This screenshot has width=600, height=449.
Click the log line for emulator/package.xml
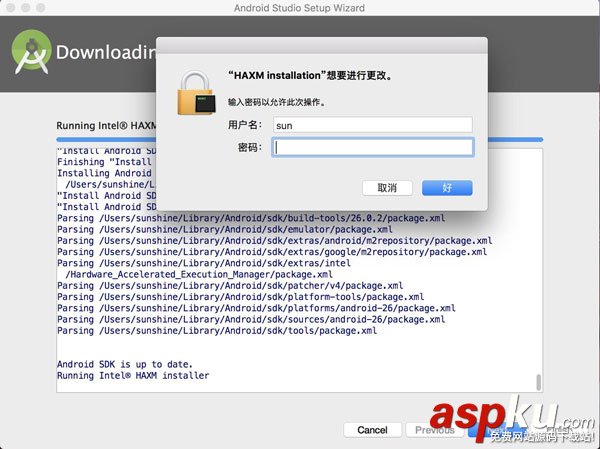[225, 229]
